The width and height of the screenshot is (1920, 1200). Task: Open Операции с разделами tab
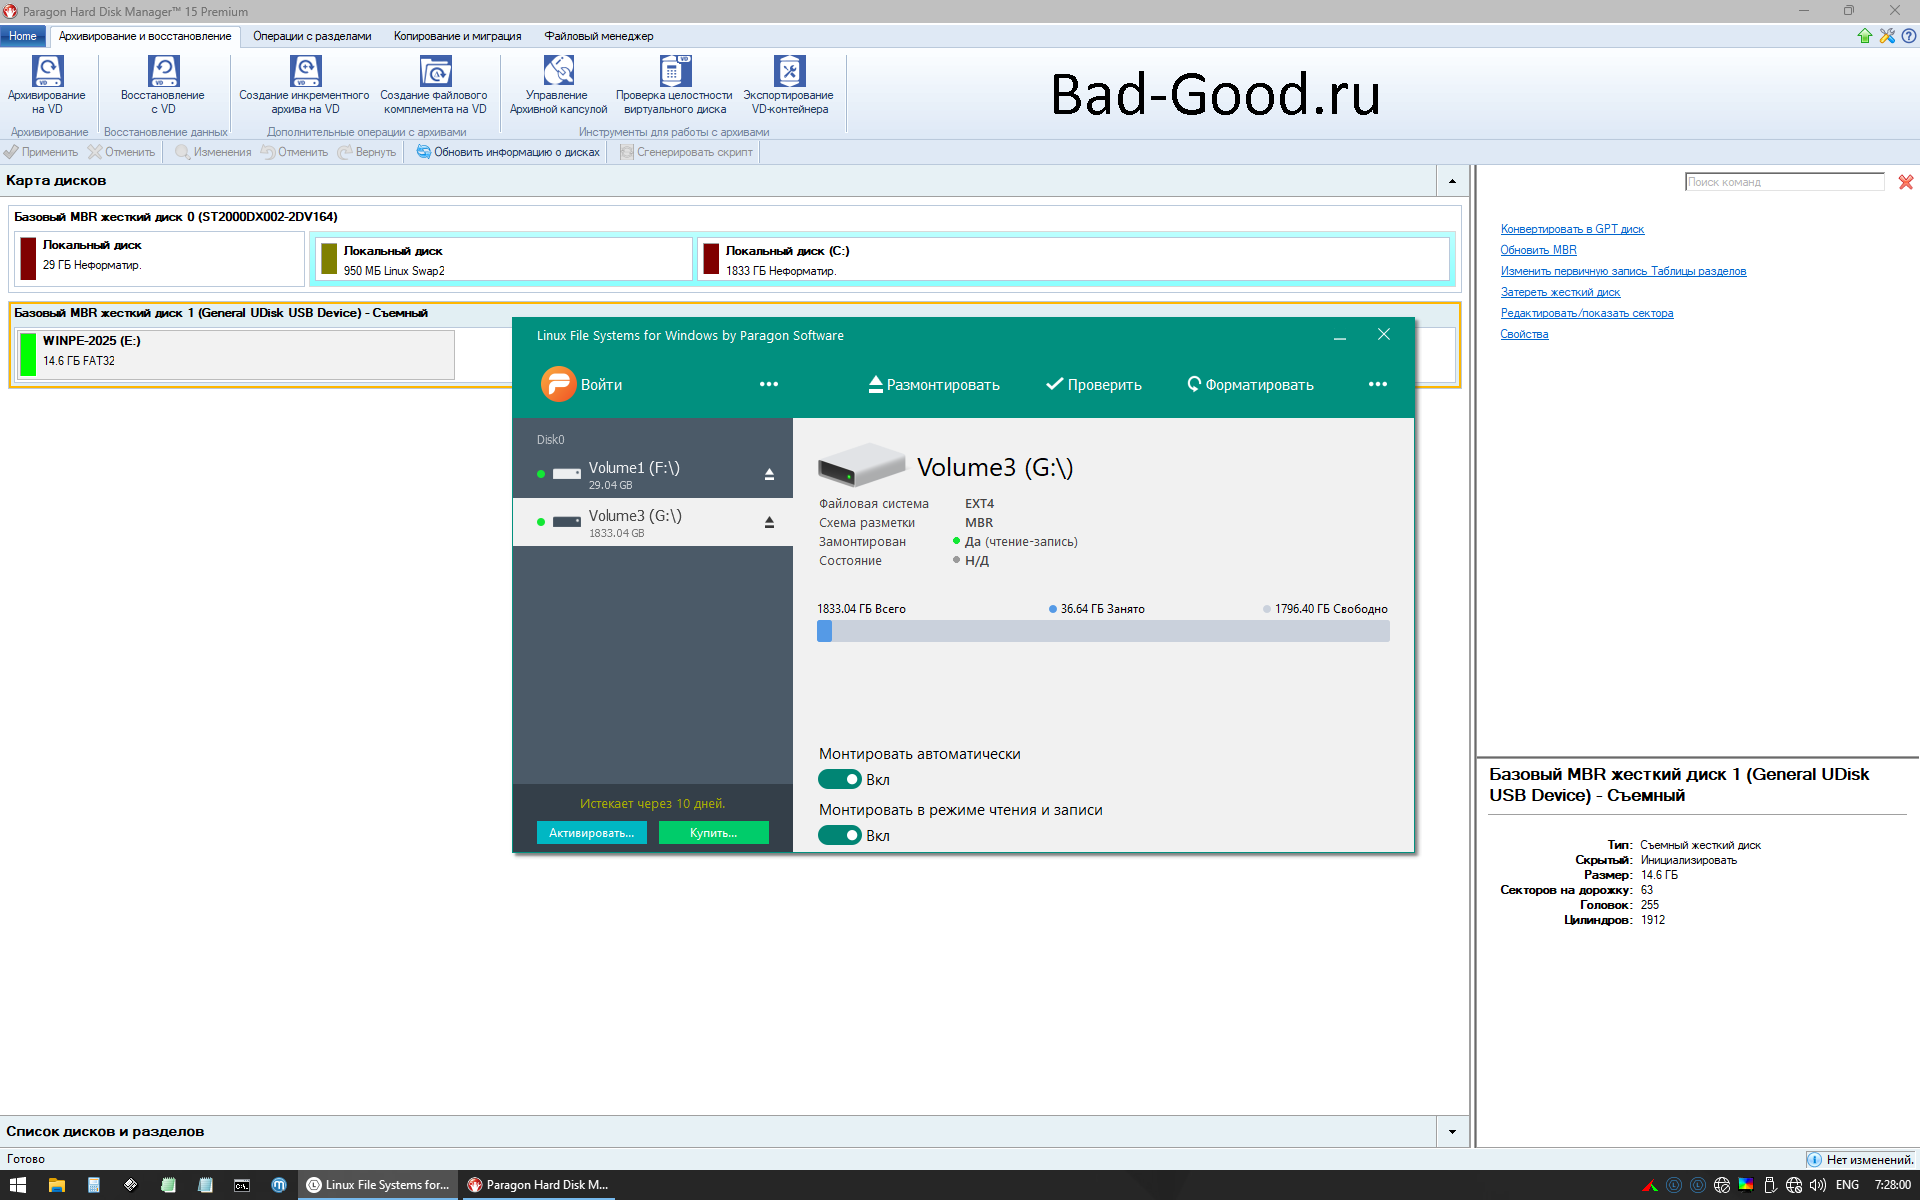[x=312, y=36]
